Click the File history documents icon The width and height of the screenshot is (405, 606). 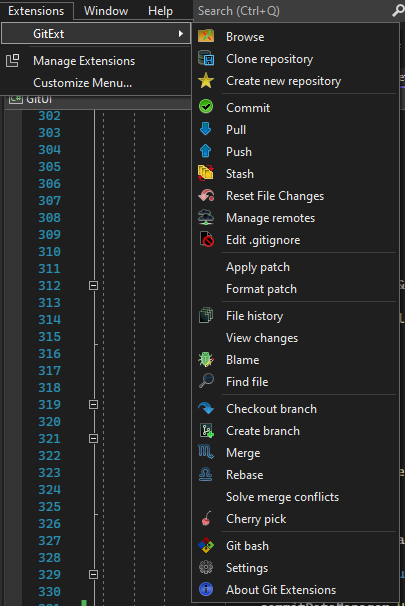click(x=206, y=315)
